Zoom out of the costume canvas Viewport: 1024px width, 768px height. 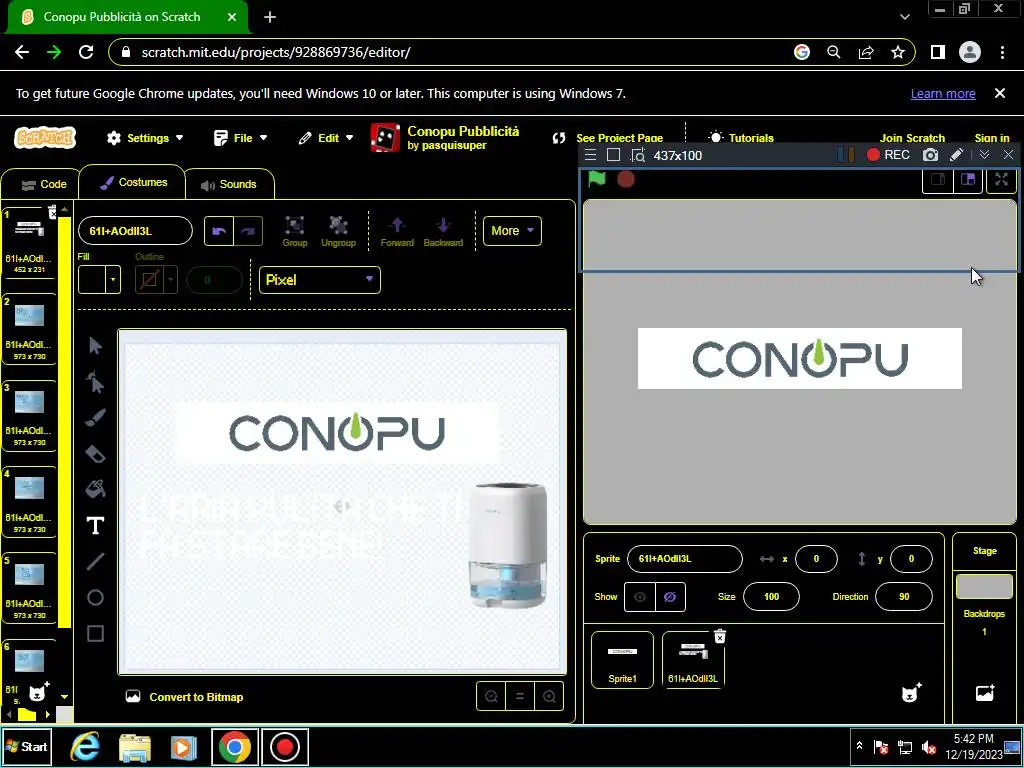(x=491, y=697)
